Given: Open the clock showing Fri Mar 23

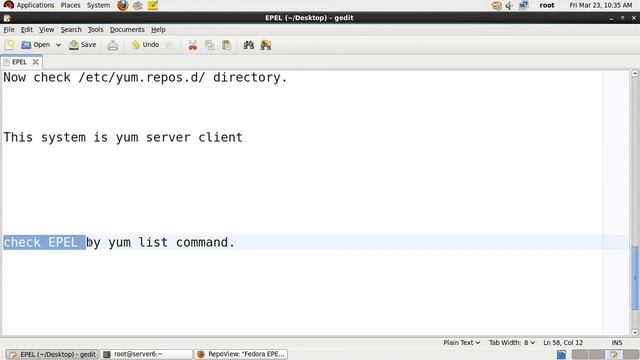Looking at the screenshot, I should click(x=600, y=5).
